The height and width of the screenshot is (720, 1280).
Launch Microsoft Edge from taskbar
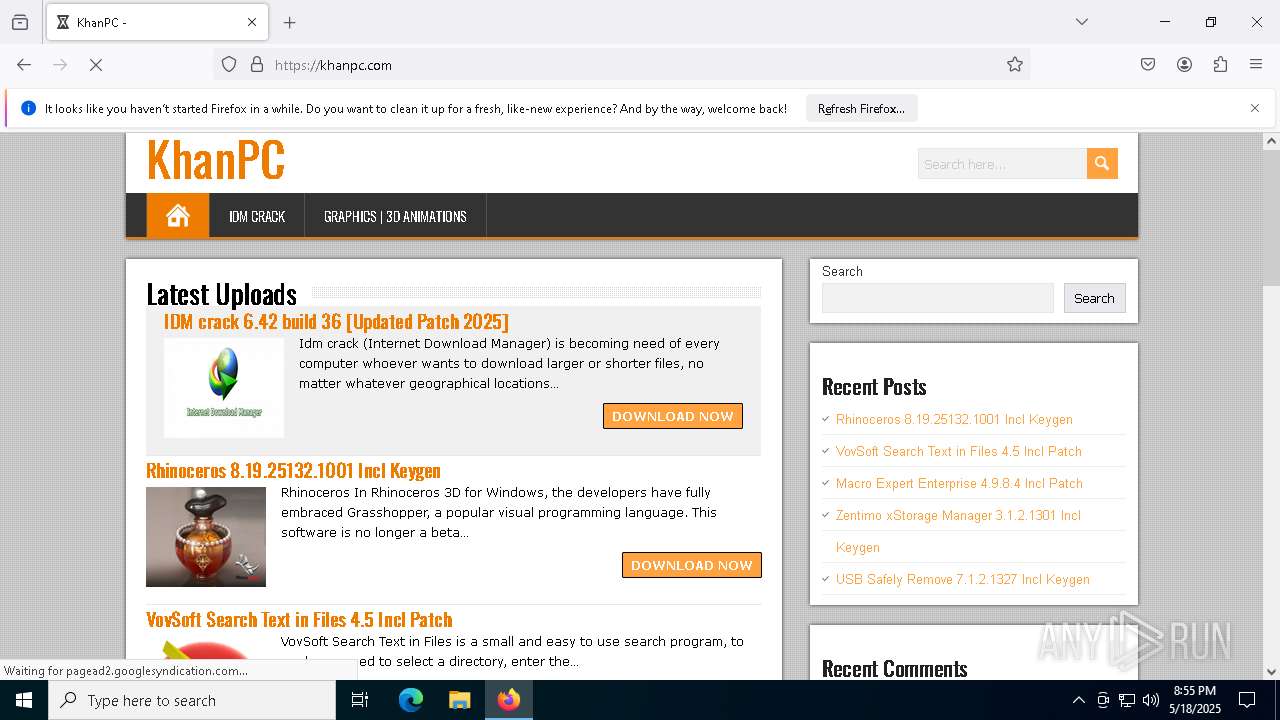coord(411,700)
